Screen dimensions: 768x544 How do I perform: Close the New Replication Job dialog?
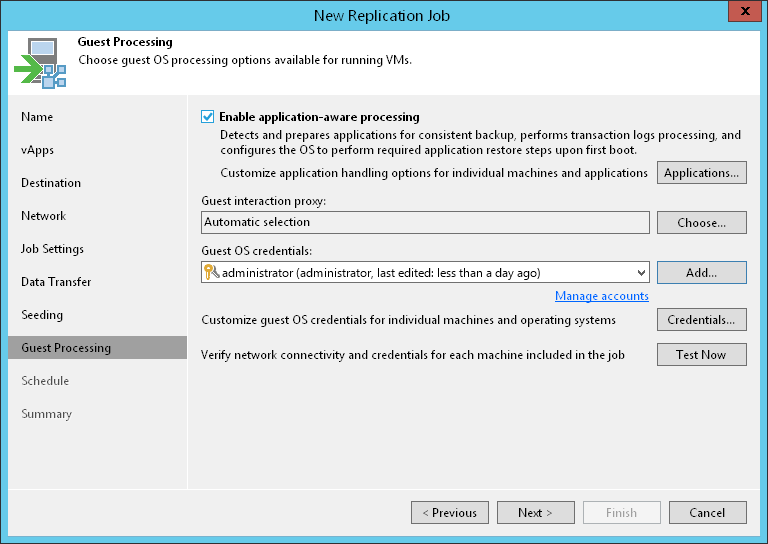click(741, 13)
